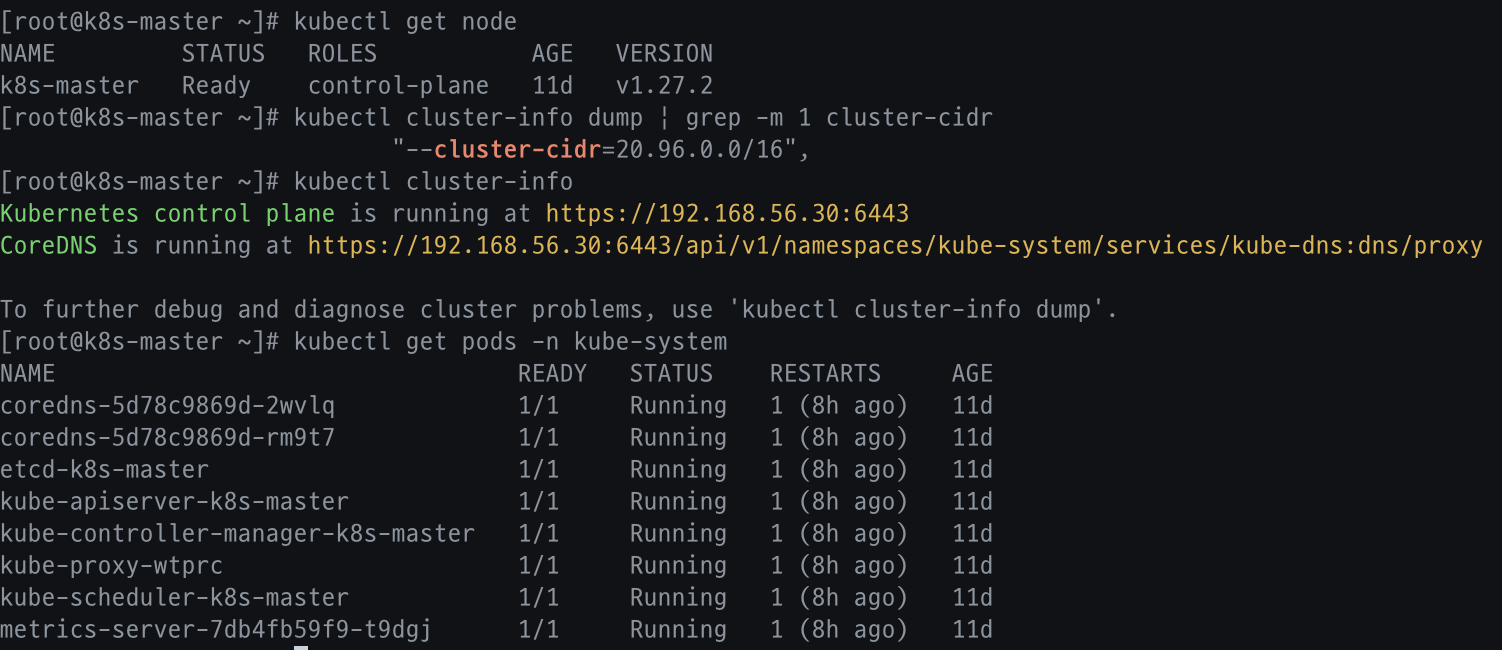This screenshot has width=1502, height=650.
Task: Click the coredns-5d78c9869d-2wvlq pod name
Action: [x=168, y=406]
